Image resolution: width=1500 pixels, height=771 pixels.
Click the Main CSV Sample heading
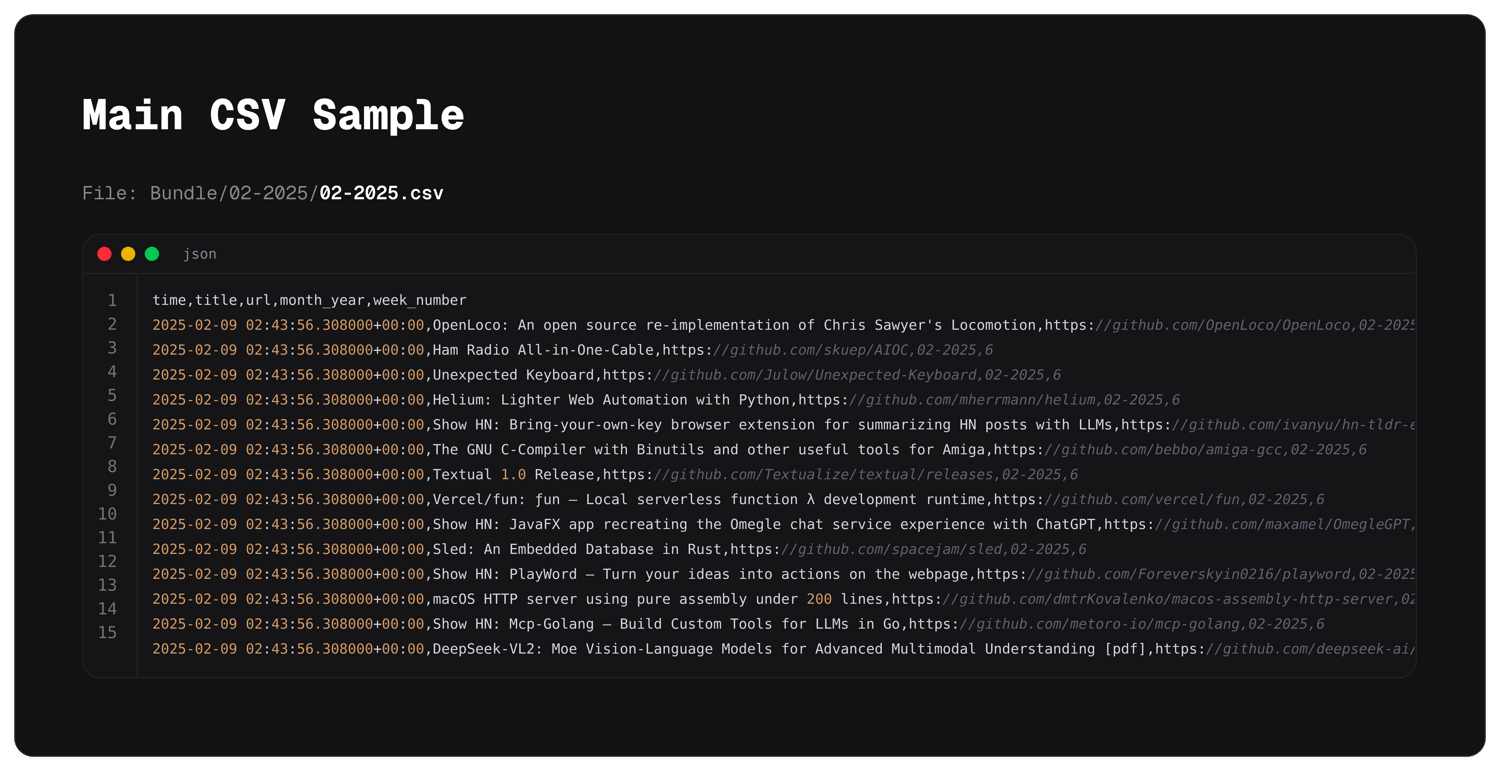pyautogui.click(x=273, y=115)
